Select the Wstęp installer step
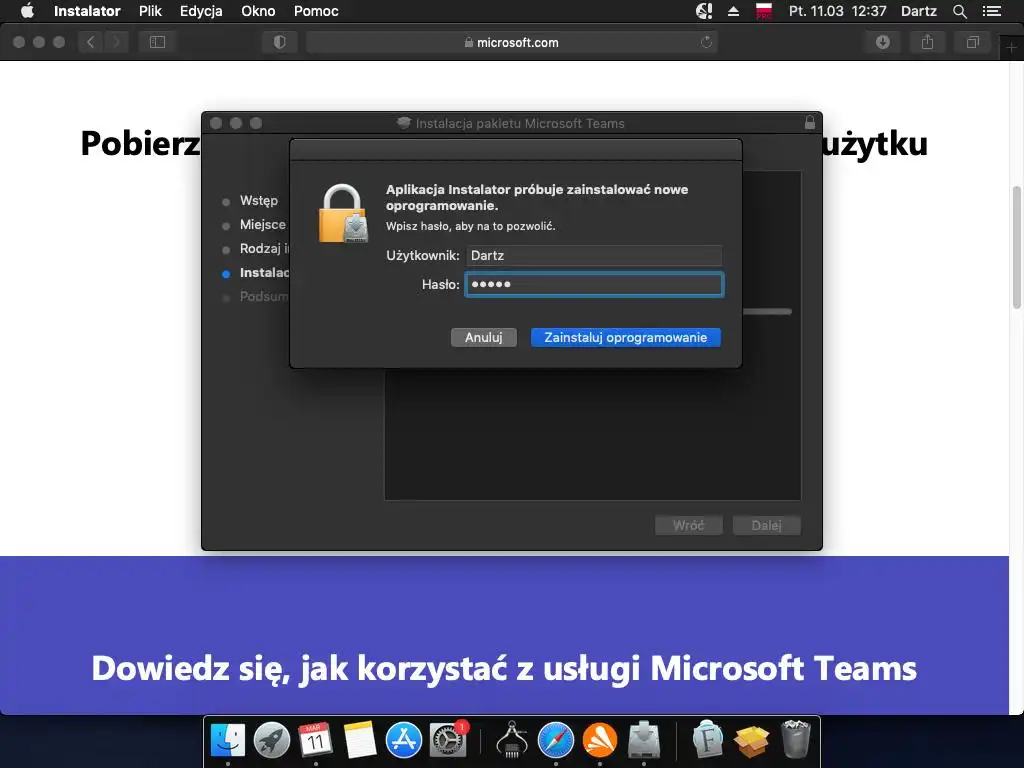 click(x=259, y=200)
